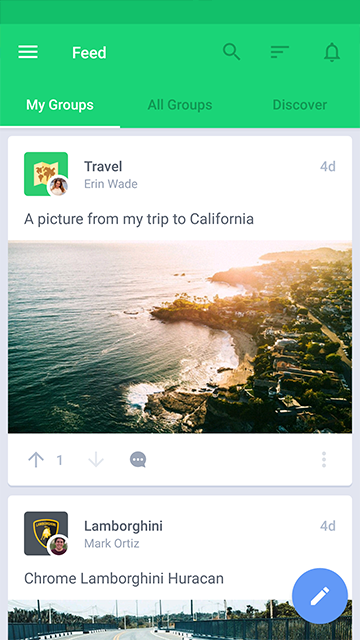Open the Chrome Lamborghini Huracan photo
The image size is (360, 640).
pos(180,620)
